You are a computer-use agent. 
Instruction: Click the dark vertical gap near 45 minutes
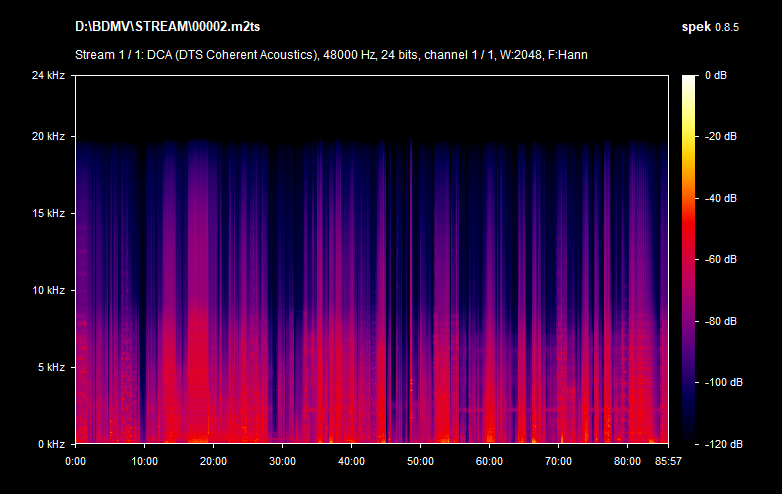(x=386, y=300)
